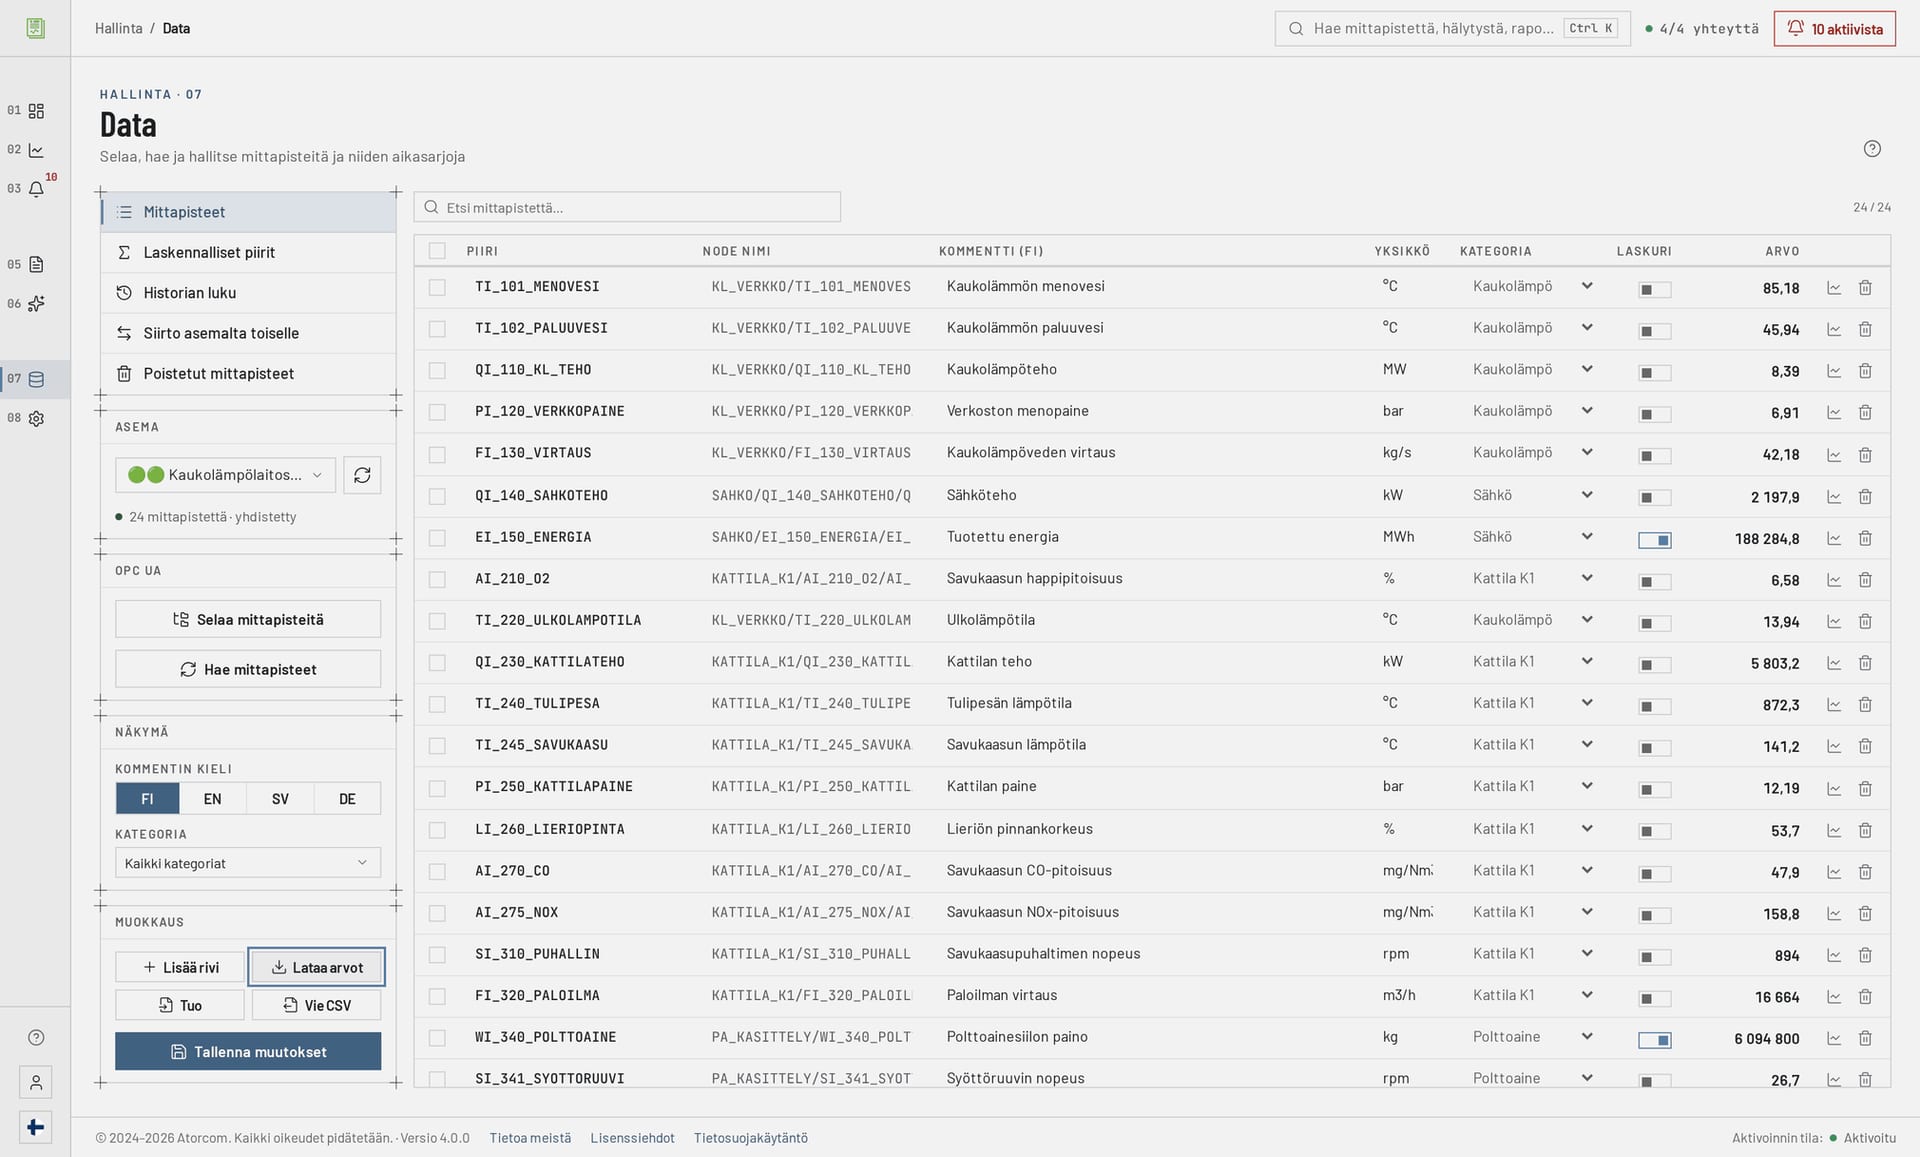Click the Finnish flag language icon

[36, 1128]
